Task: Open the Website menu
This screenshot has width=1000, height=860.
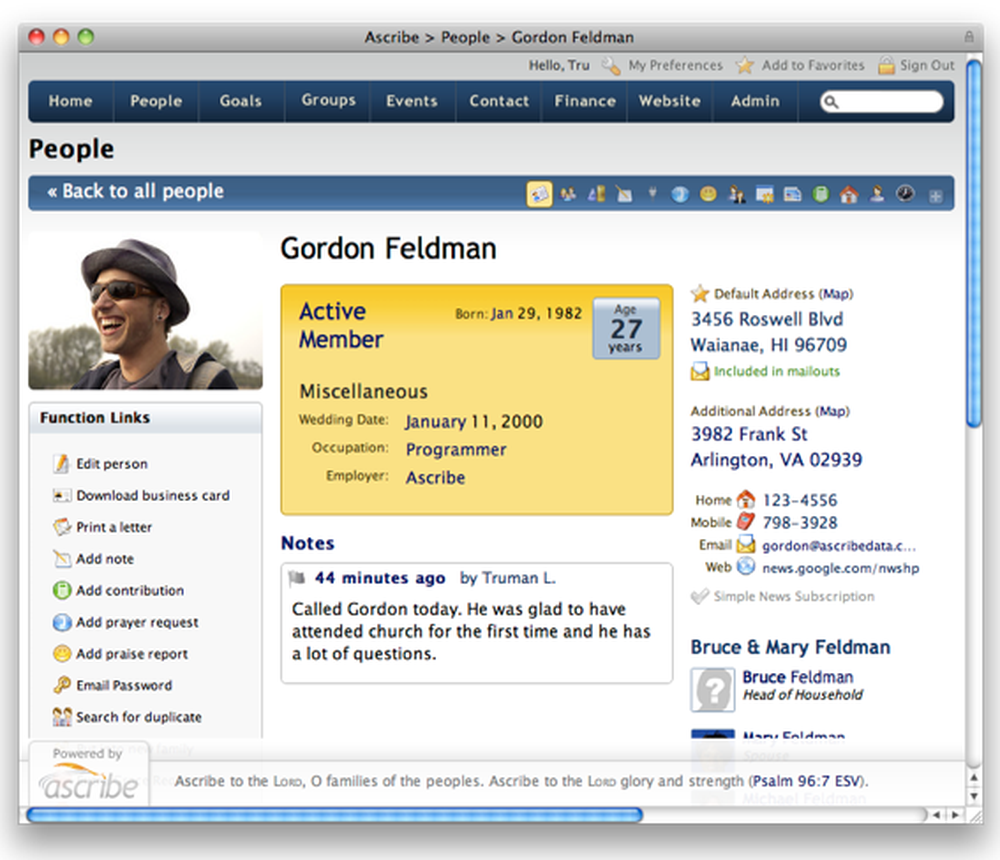Action: point(670,101)
